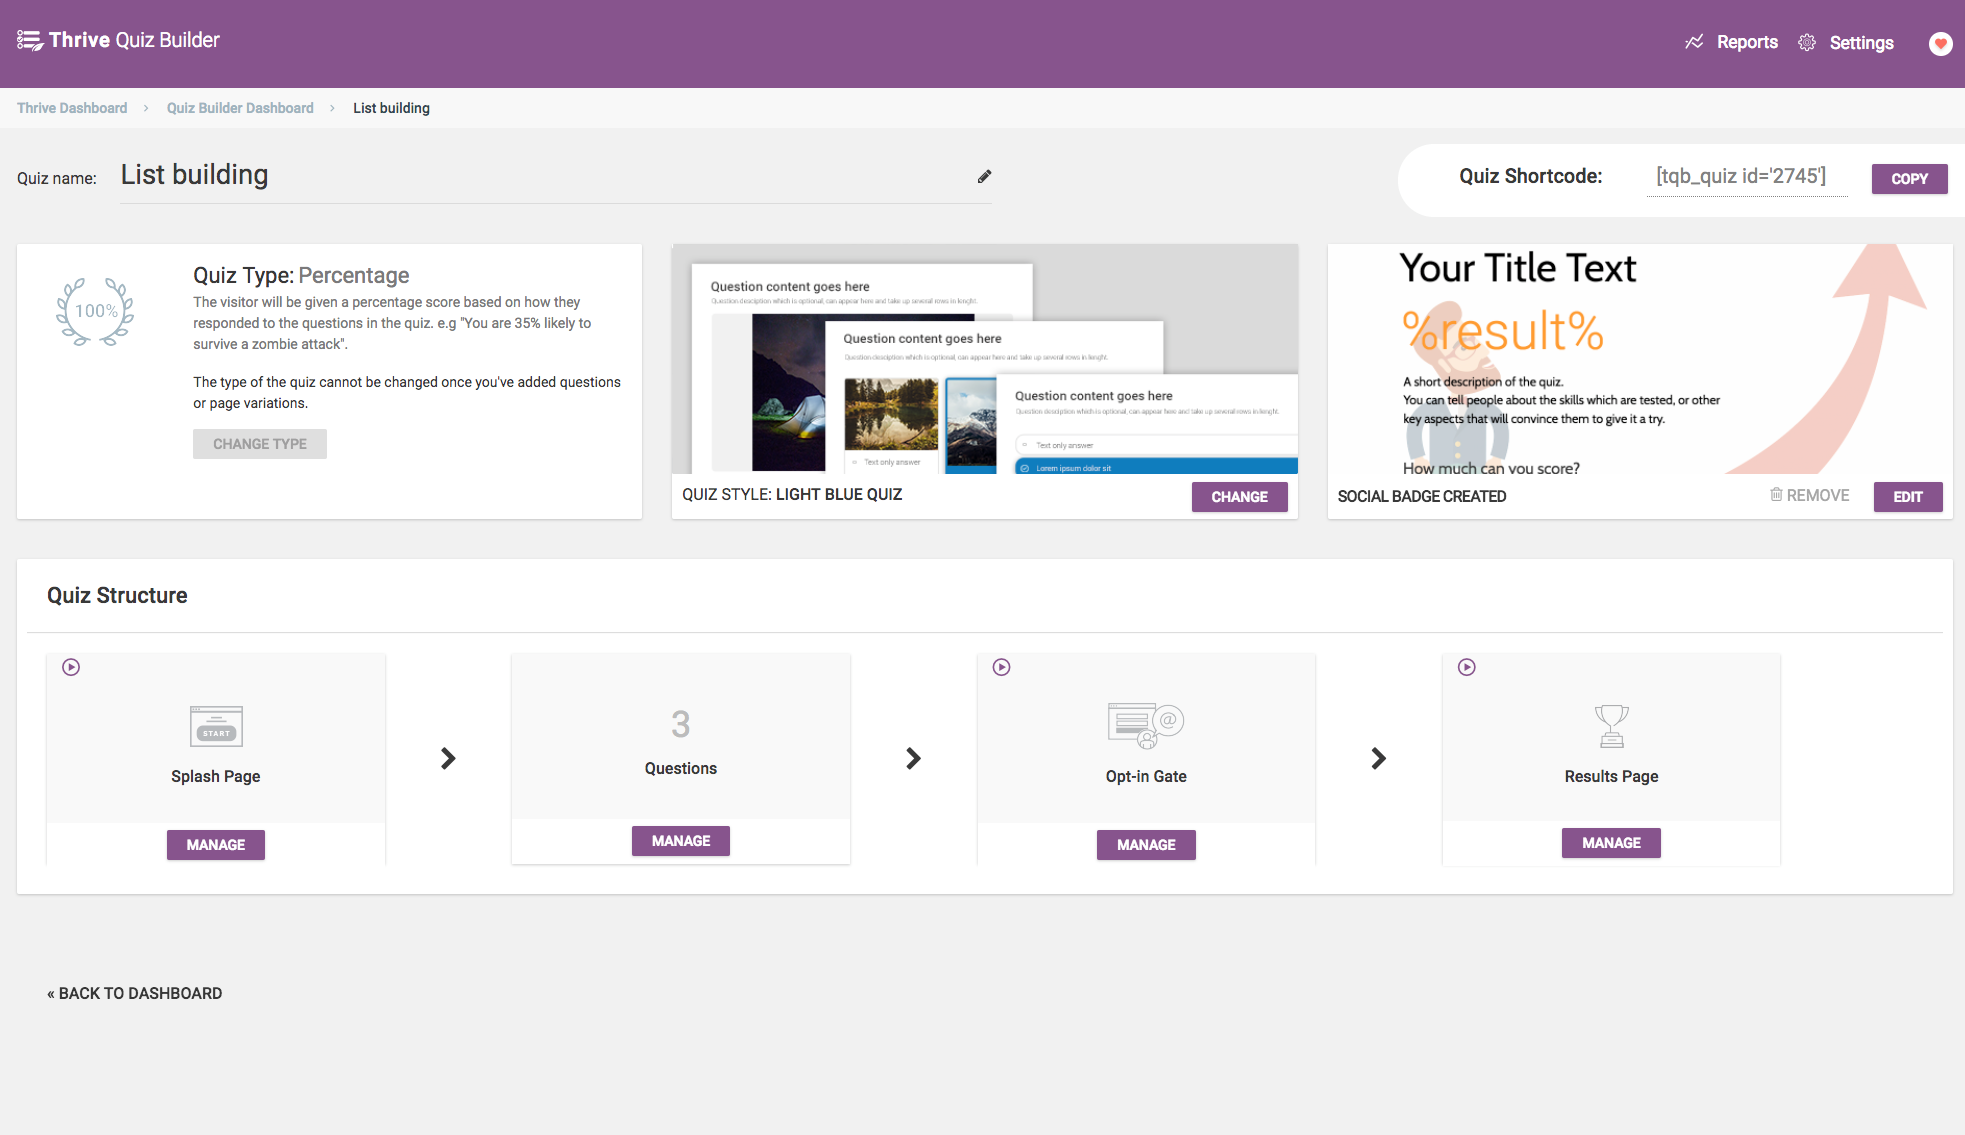Navigate to Quiz Builder Dashboard breadcrumb
The height and width of the screenshot is (1135, 1965).
[239, 107]
